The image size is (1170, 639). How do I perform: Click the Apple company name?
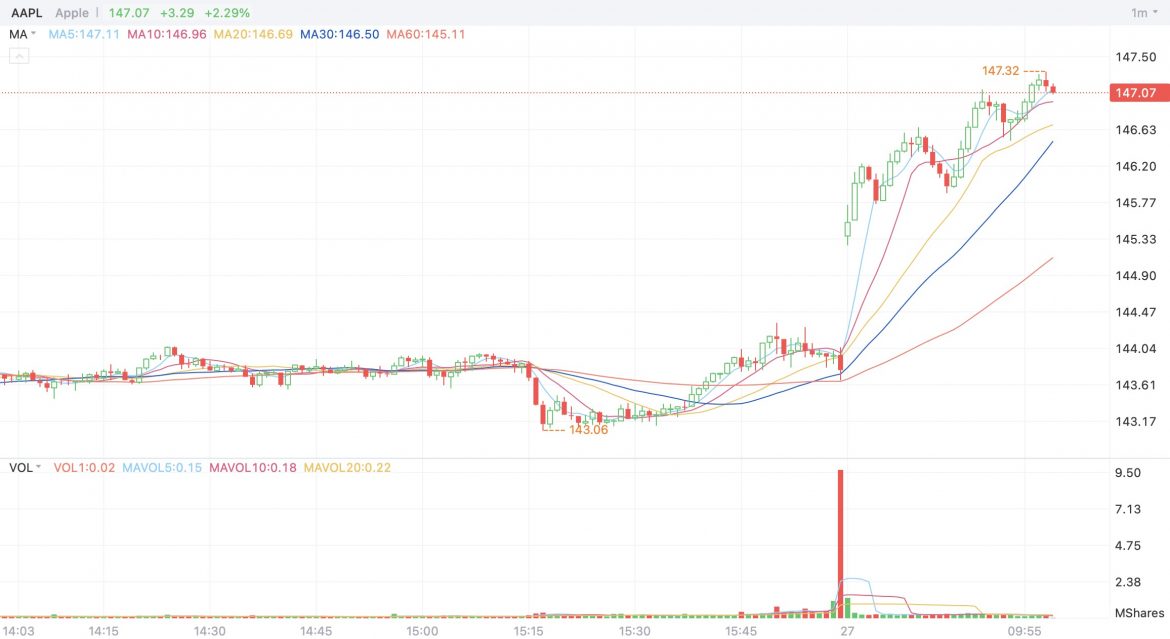coord(72,13)
